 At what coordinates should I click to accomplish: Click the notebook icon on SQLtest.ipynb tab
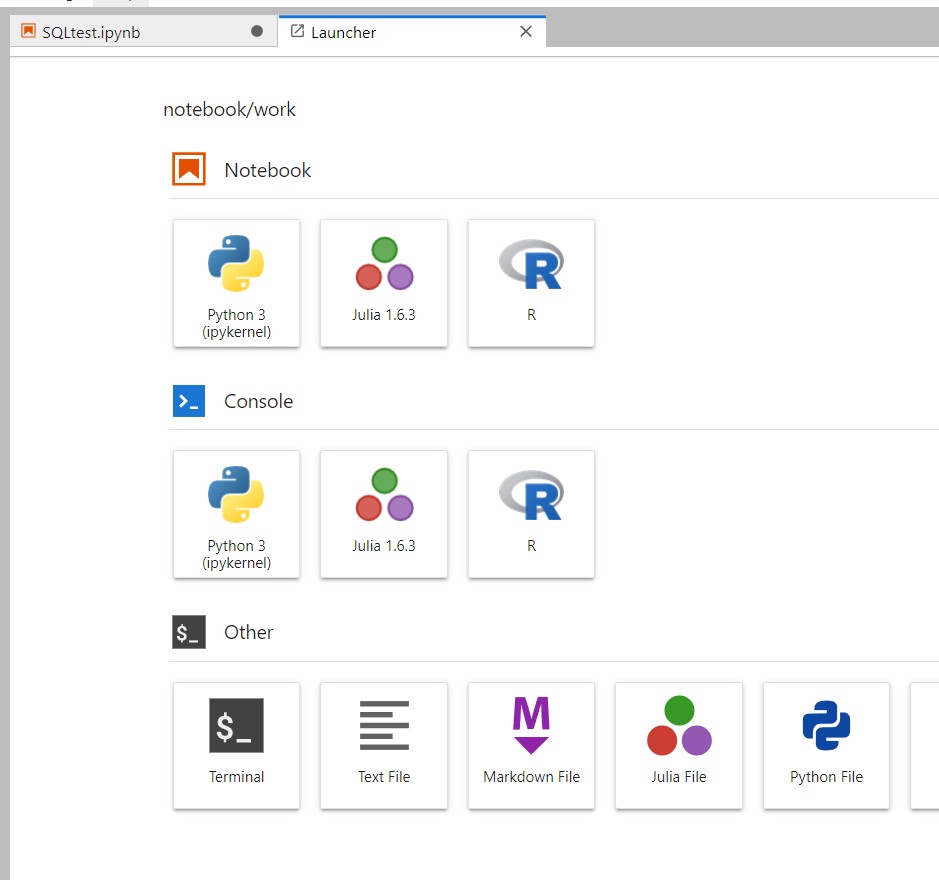(x=28, y=31)
